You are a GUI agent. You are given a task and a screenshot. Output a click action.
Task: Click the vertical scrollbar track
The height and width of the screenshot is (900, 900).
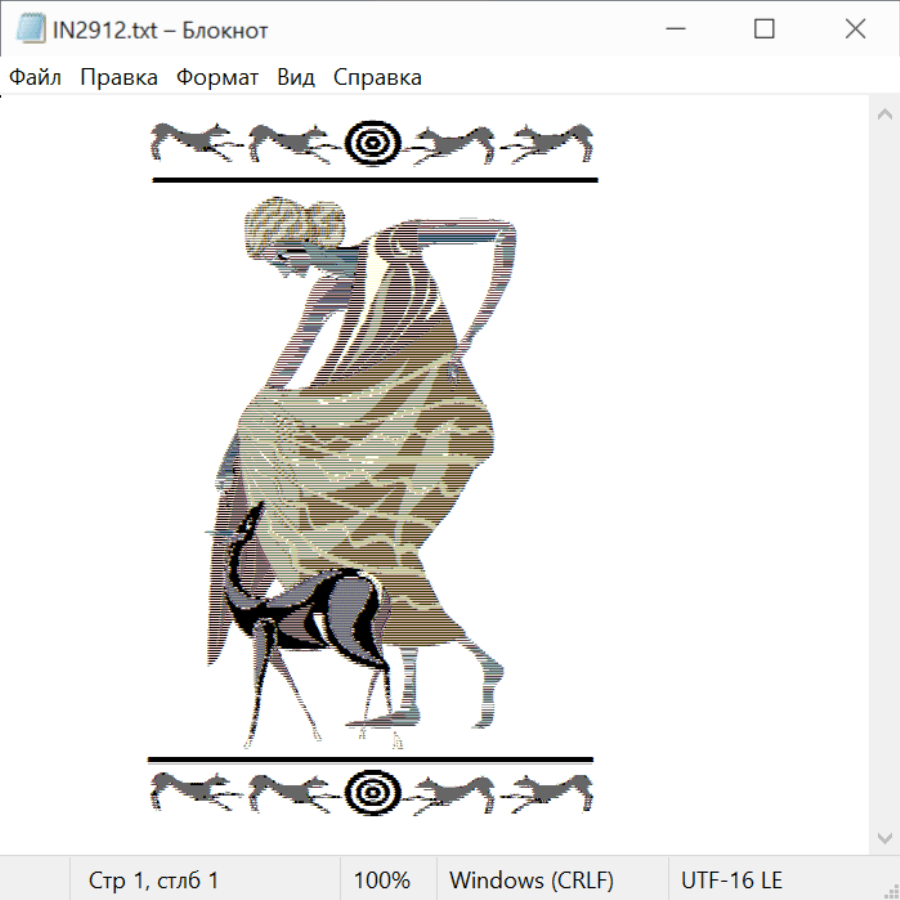coord(884,475)
